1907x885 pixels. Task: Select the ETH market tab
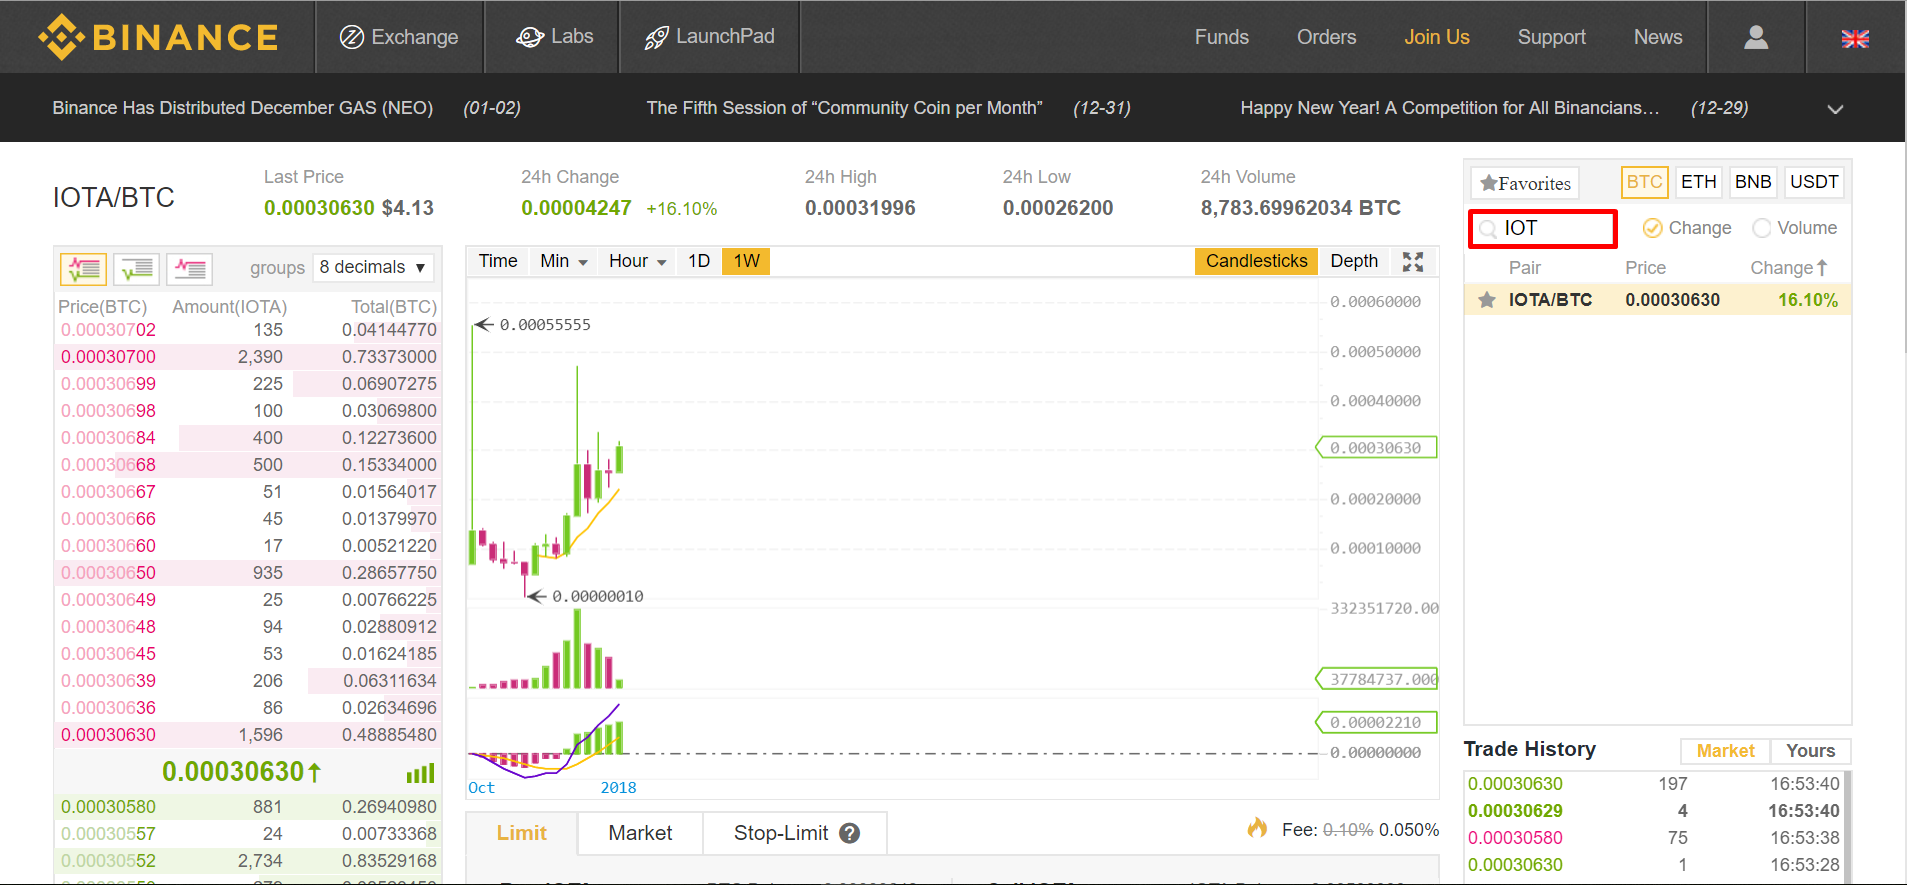point(1698,182)
